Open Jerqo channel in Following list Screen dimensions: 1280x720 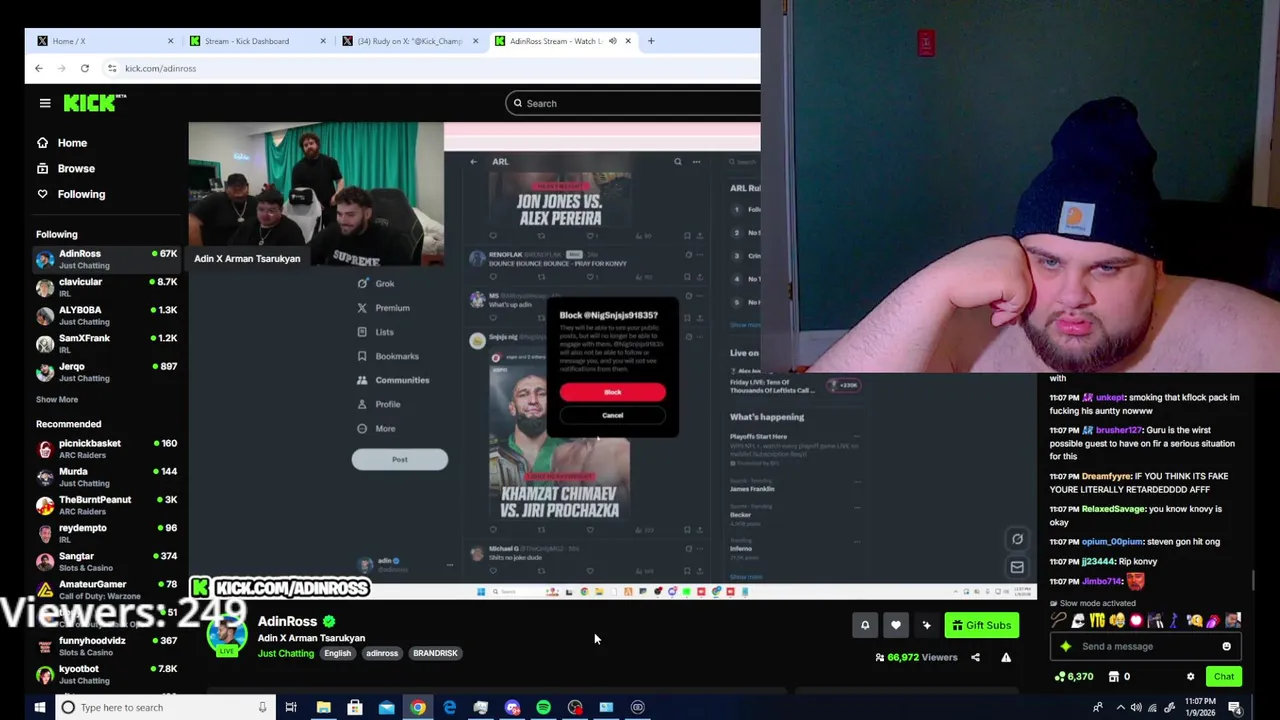(x=106, y=371)
